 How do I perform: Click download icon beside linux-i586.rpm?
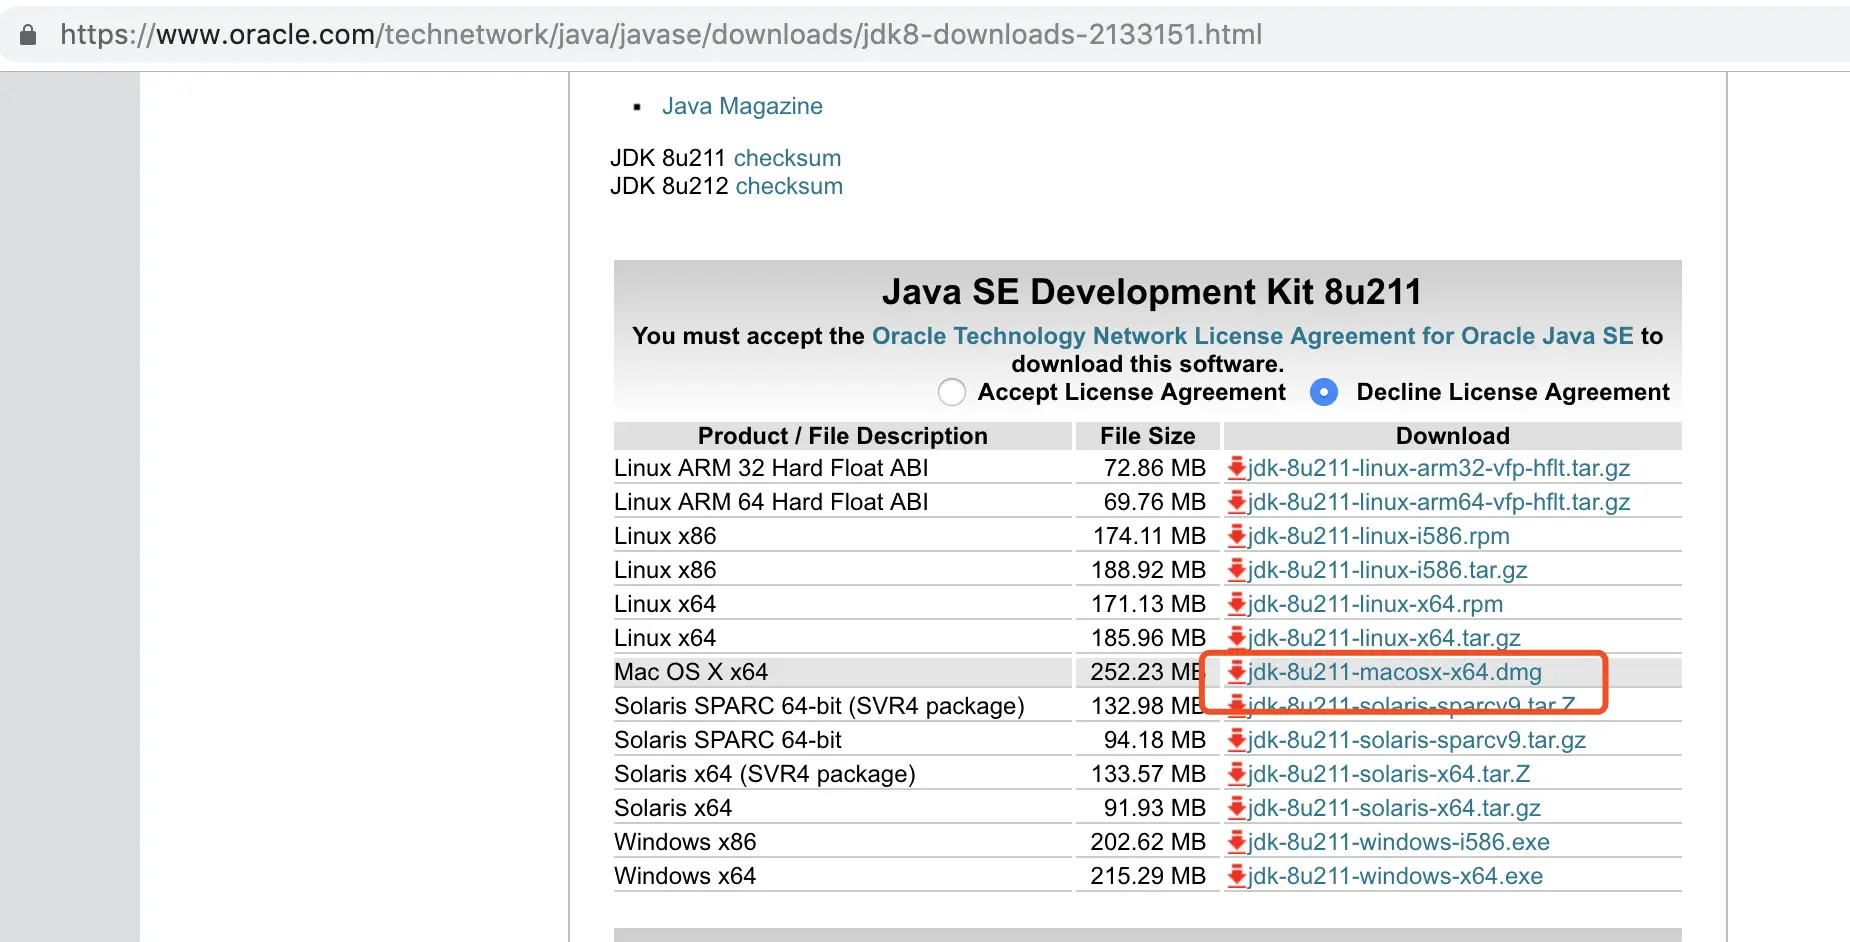coord(1237,536)
